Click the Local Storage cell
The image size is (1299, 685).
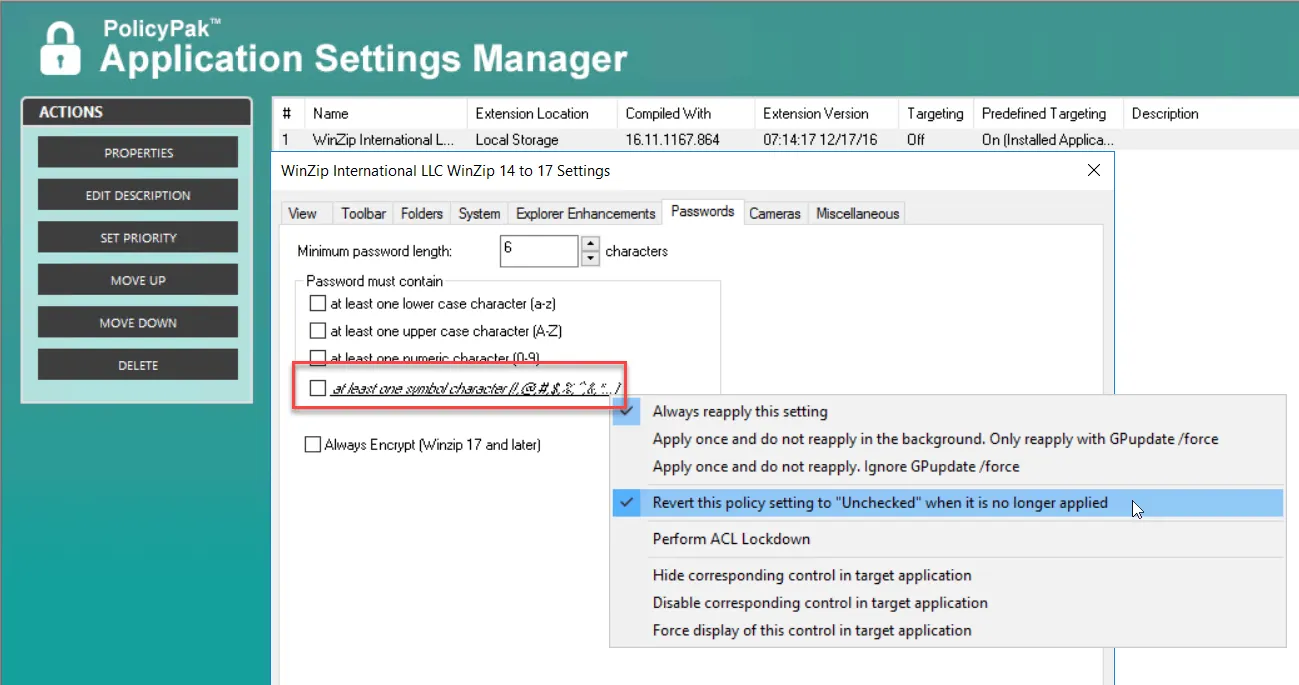[x=517, y=140]
